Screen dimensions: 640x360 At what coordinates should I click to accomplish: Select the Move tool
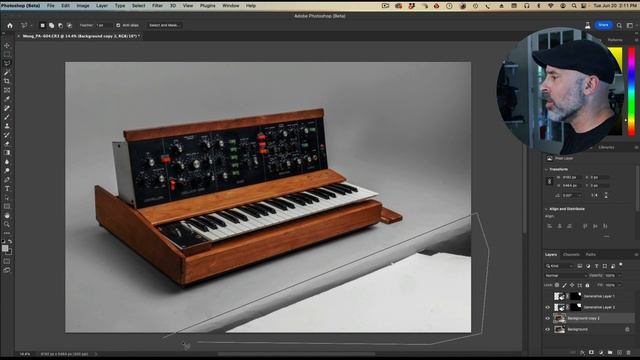click(x=7, y=45)
